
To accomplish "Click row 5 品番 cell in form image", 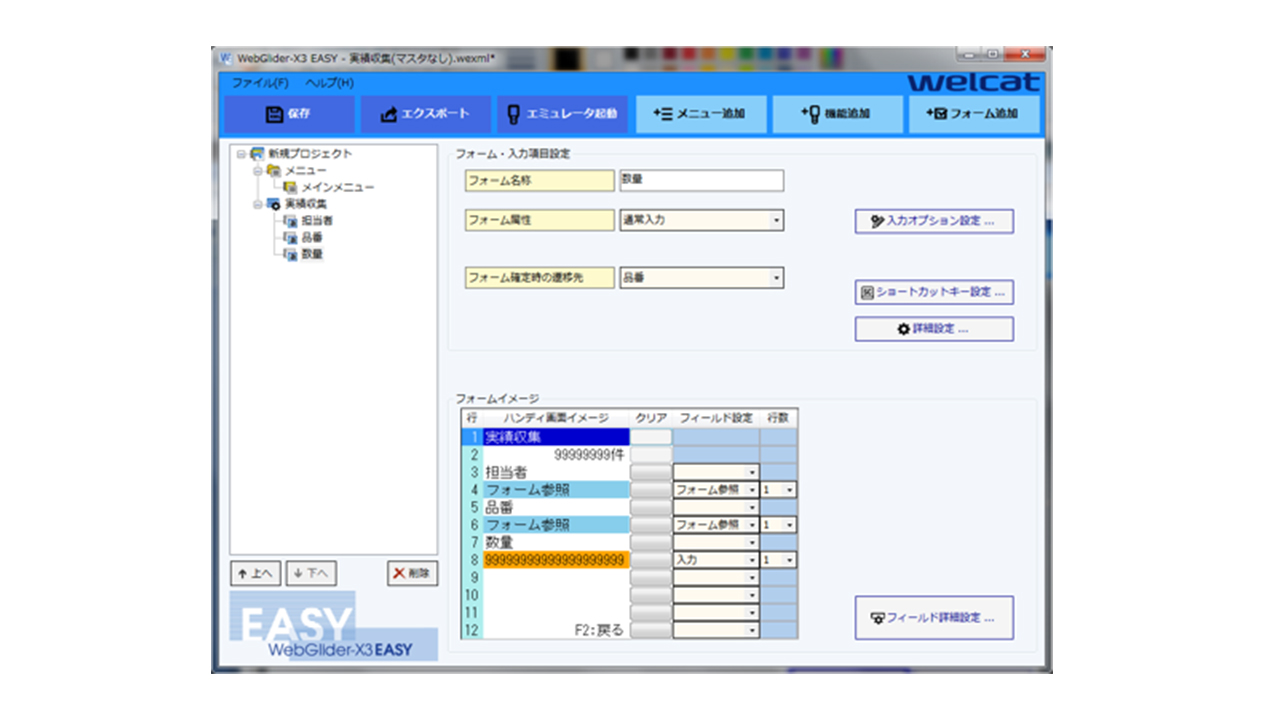I will click(x=556, y=507).
